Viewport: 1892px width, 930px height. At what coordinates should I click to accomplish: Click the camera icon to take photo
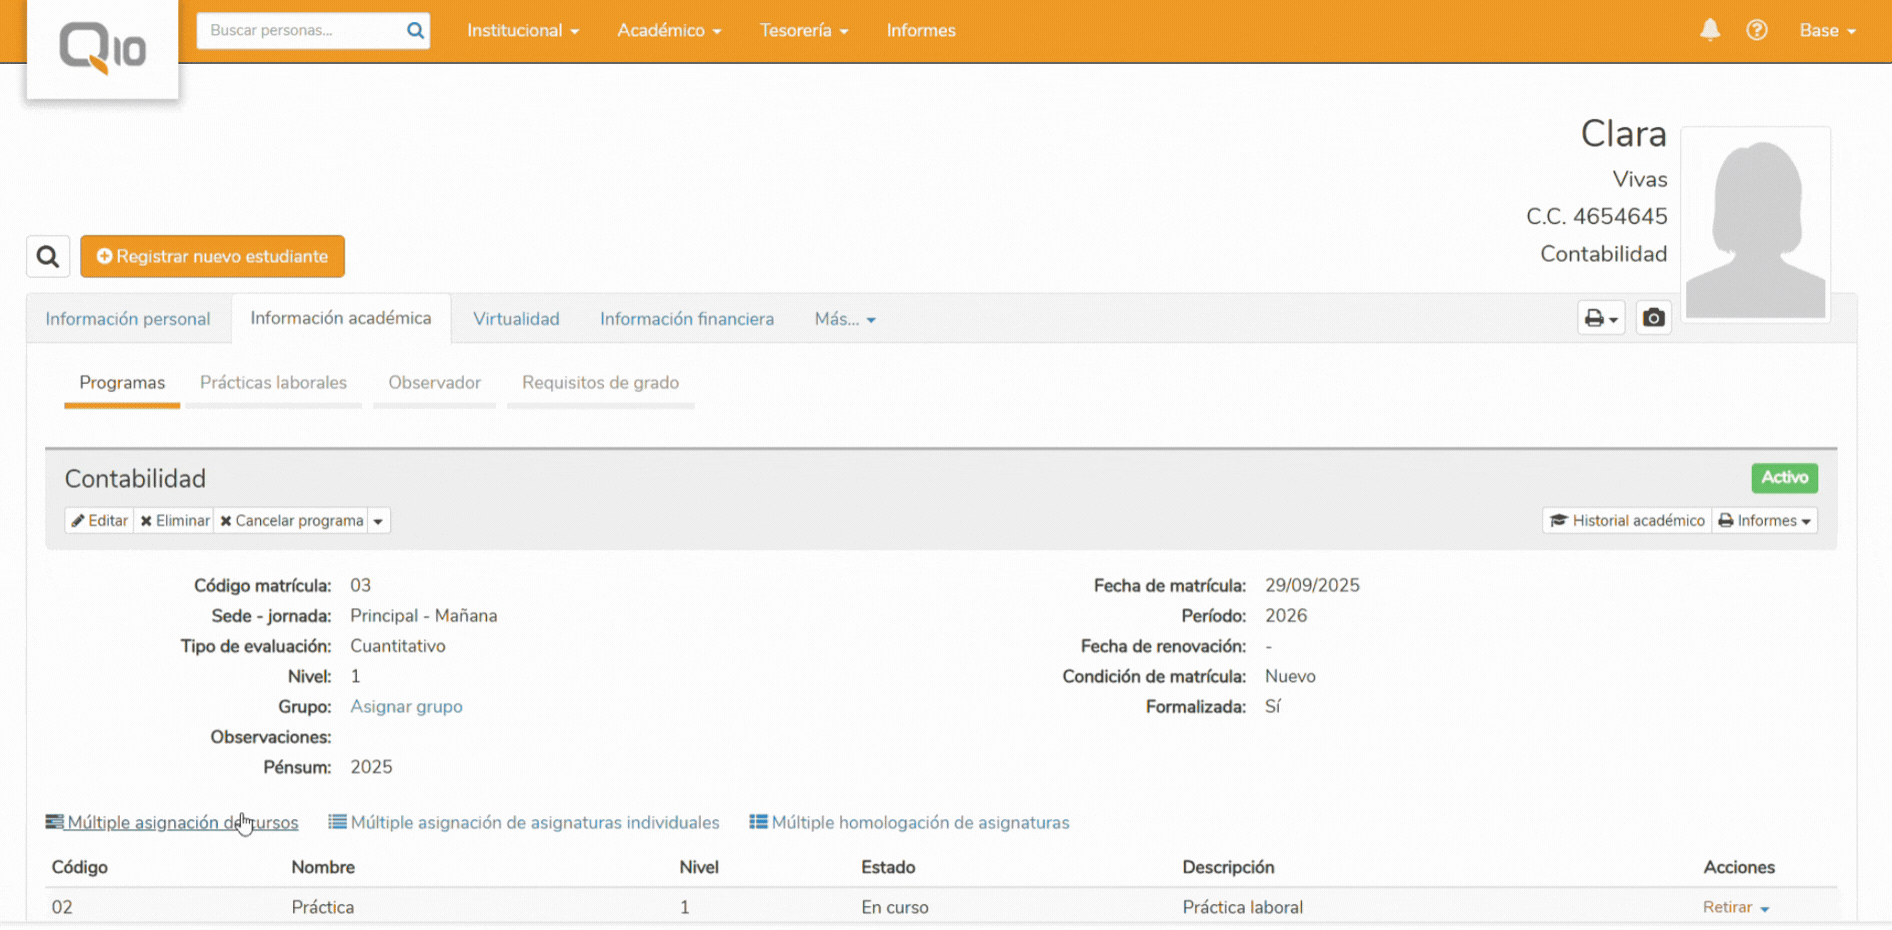1653,318
